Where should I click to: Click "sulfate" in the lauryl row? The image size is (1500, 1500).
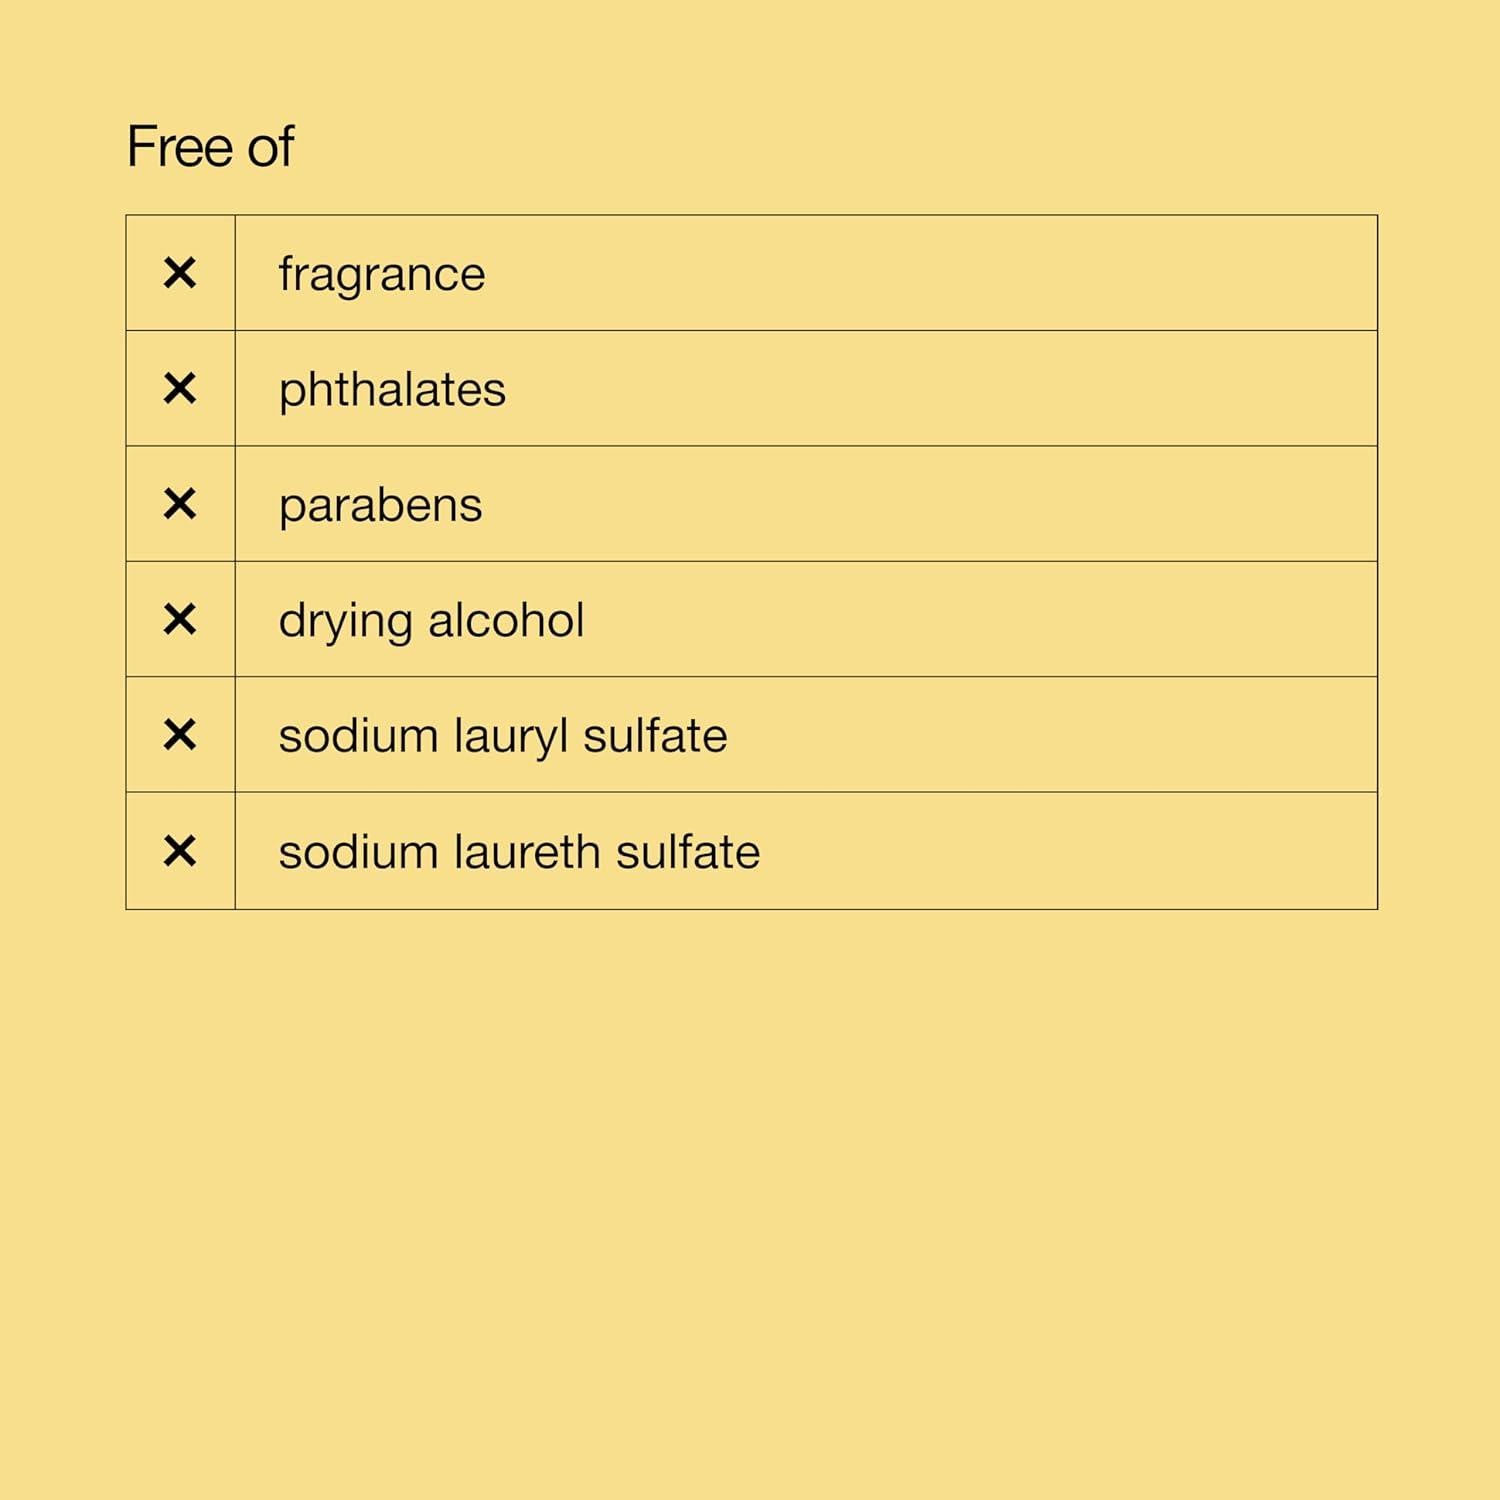(655, 736)
